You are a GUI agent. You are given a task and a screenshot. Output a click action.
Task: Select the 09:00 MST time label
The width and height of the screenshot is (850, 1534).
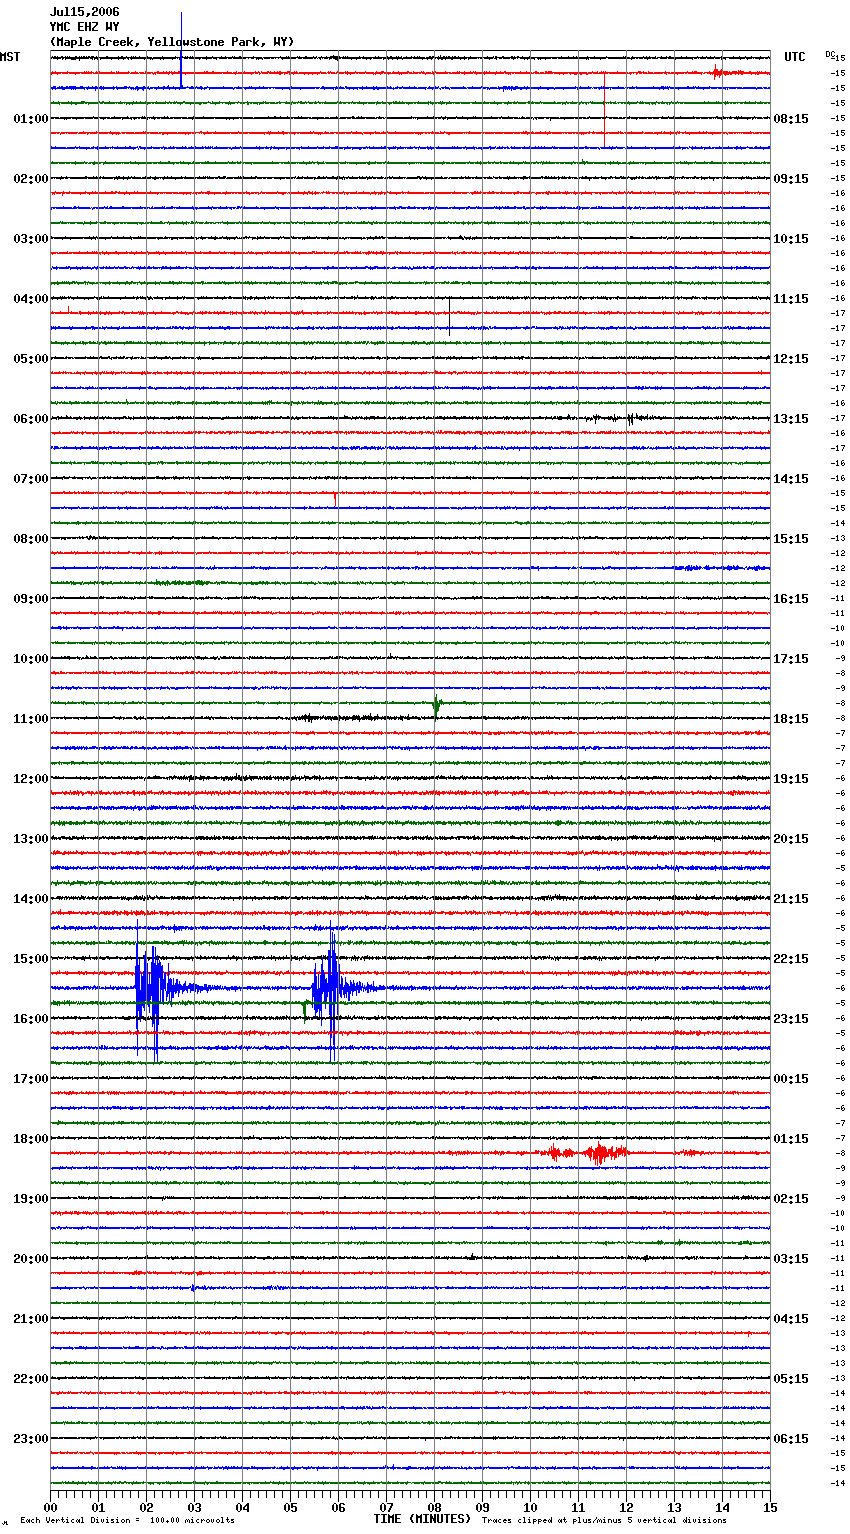(x=31, y=599)
